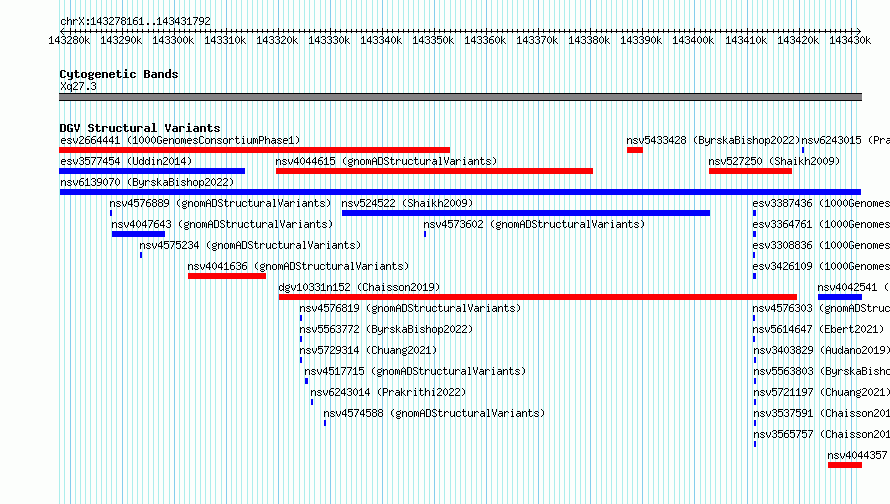The image size is (890, 504).
Task: Select the long blue nsv6139070 bar
Action: point(460,192)
